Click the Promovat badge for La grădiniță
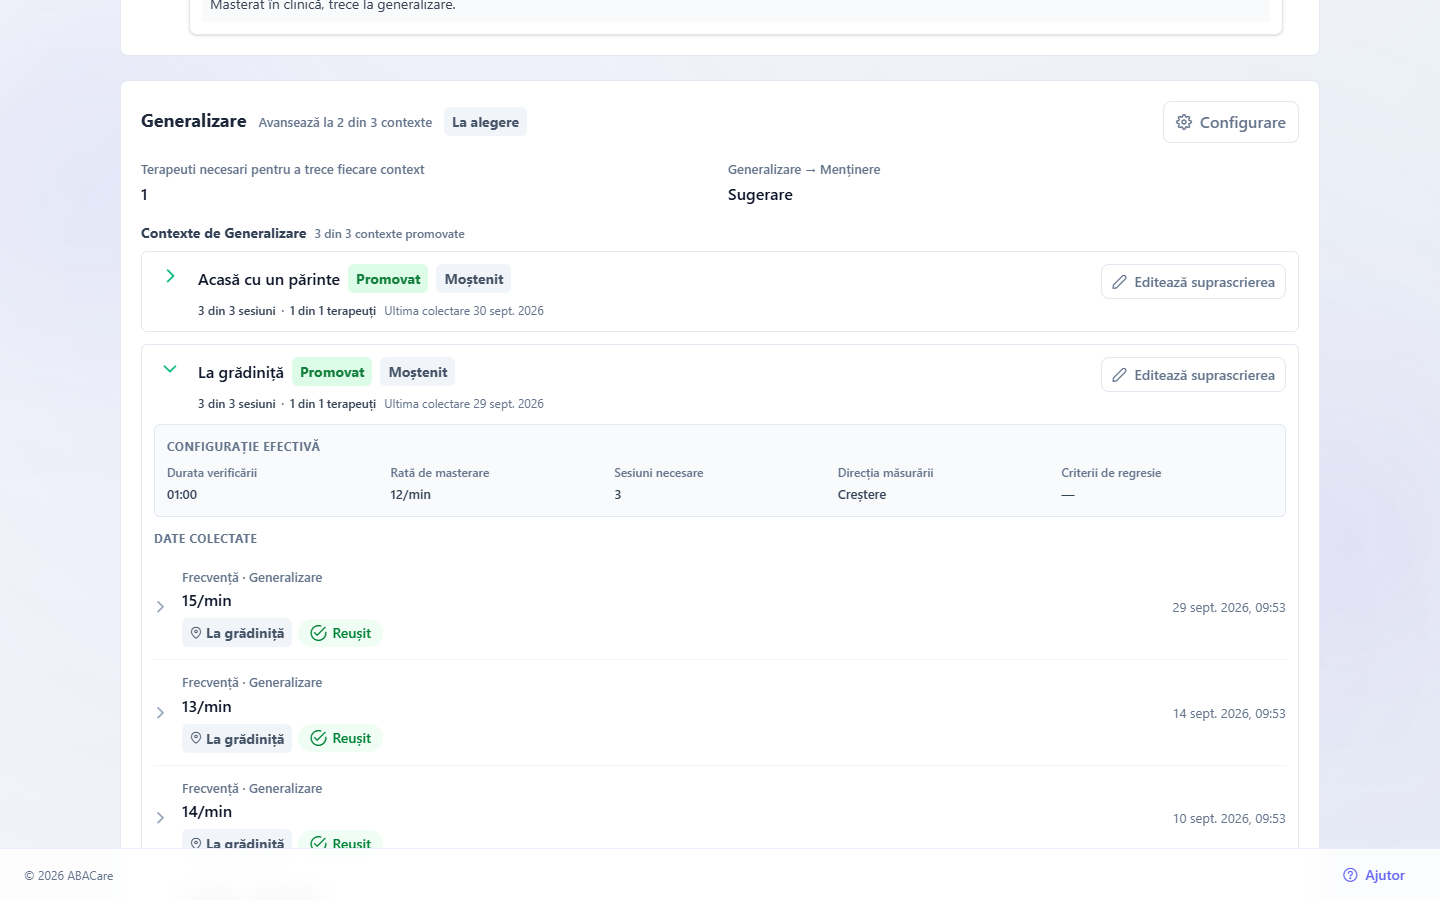Image resolution: width=1440 pixels, height=900 pixels. click(332, 372)
